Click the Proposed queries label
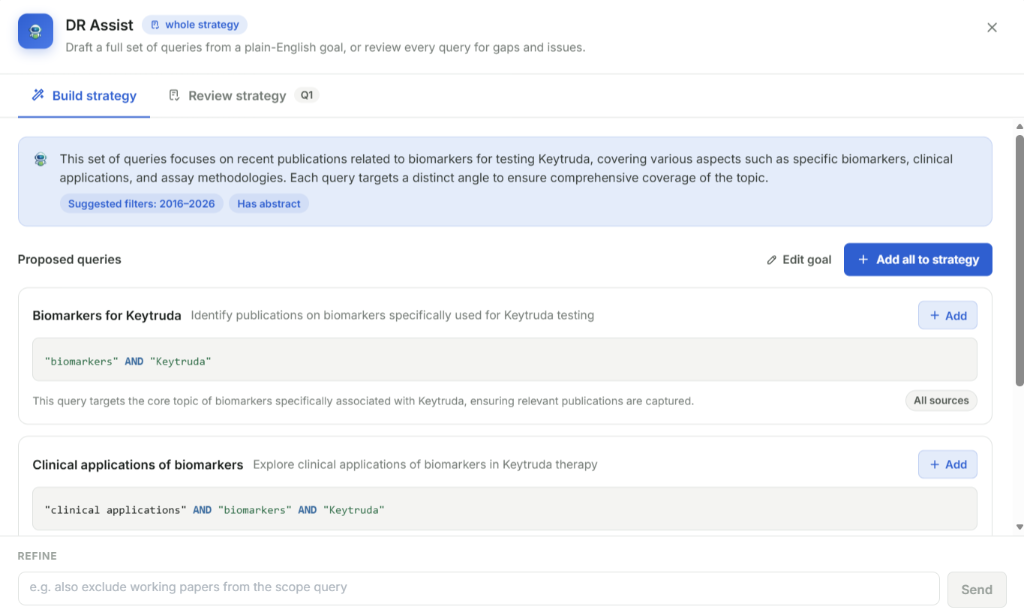This screenshot has width=1024, height=615. tap(69, 260)
